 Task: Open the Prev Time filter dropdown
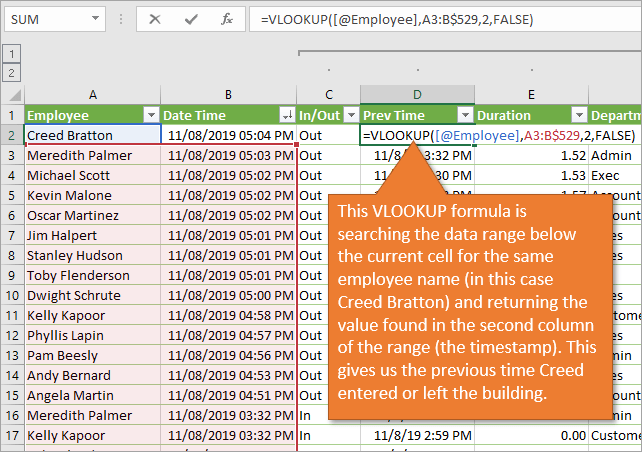[464, 115]
